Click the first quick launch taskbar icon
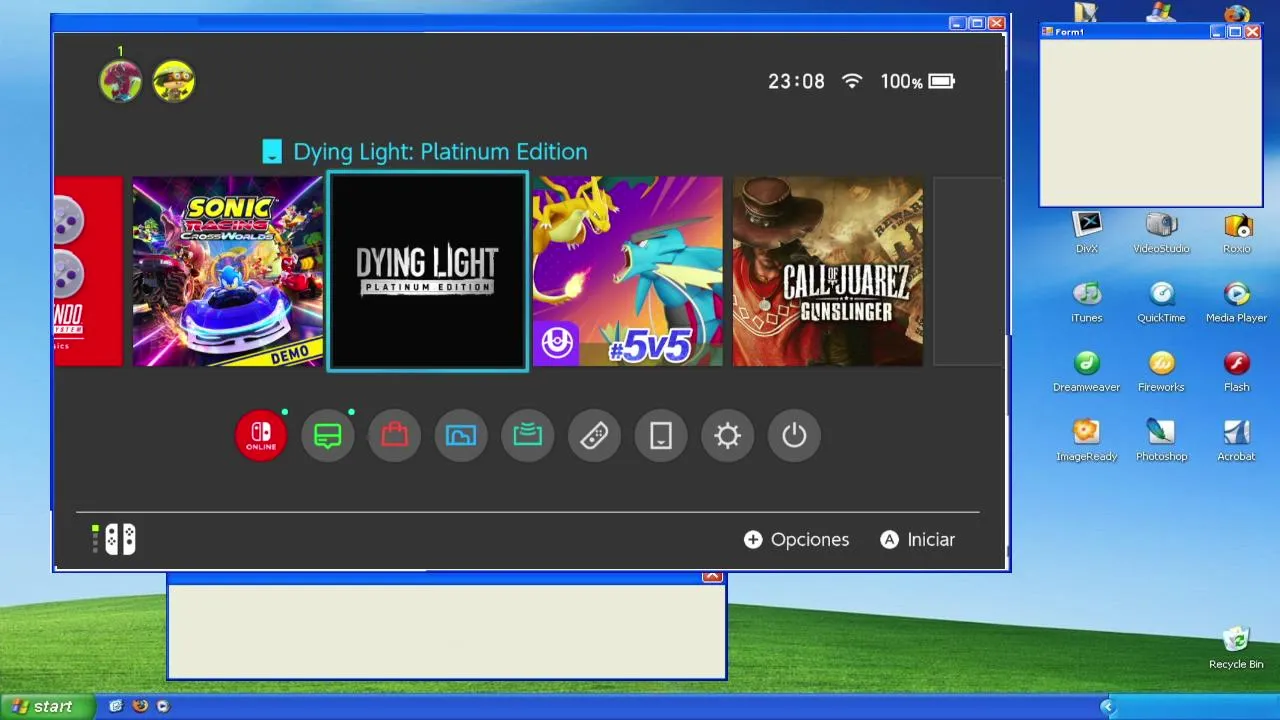 pyautogui.click(x=116, y=706)
